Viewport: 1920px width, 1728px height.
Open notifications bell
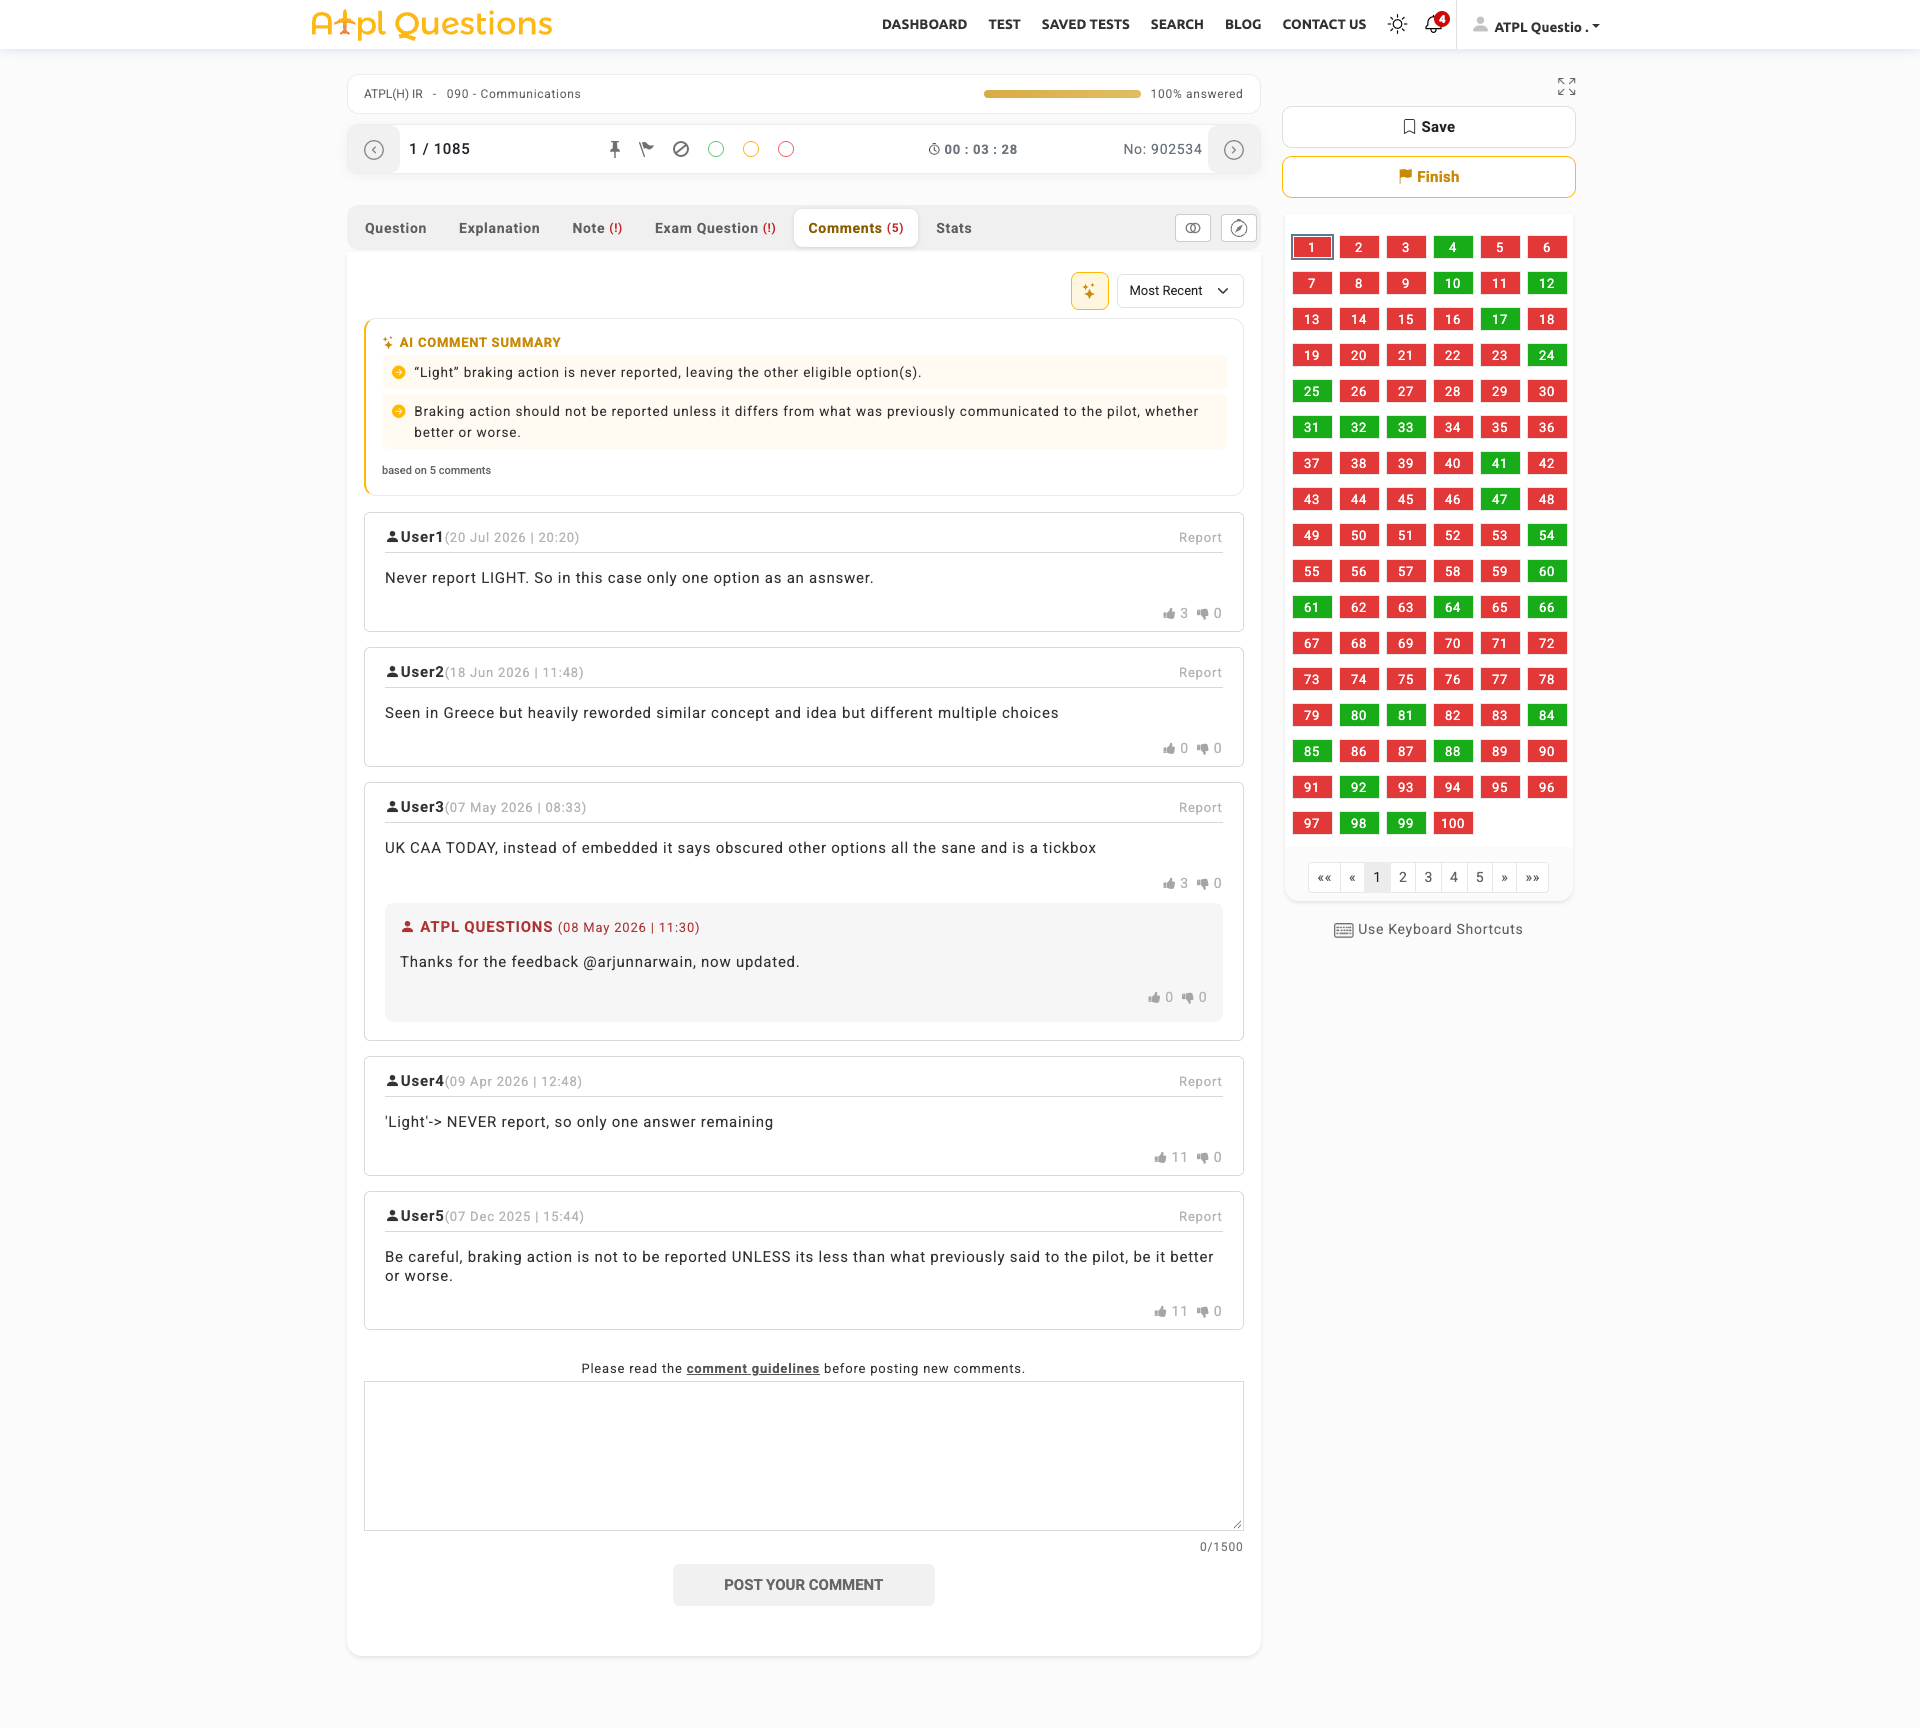pyautogui.click(x=1433, y=24)
